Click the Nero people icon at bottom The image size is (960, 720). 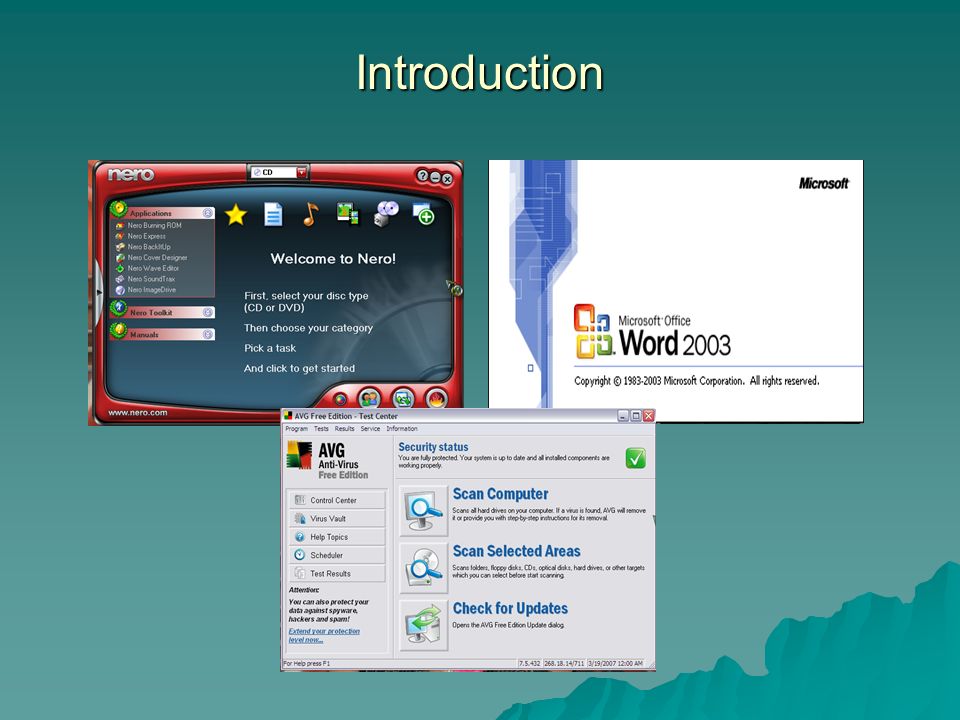coord(369,399)
